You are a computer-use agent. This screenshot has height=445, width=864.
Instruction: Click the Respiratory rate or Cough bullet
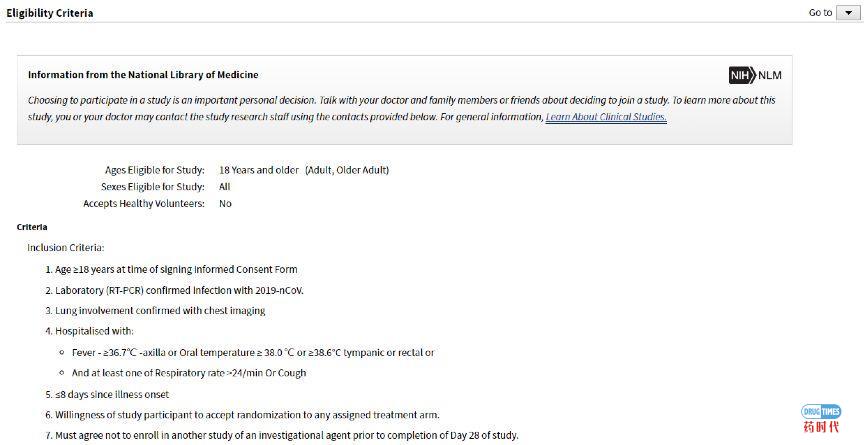point(189,373)
